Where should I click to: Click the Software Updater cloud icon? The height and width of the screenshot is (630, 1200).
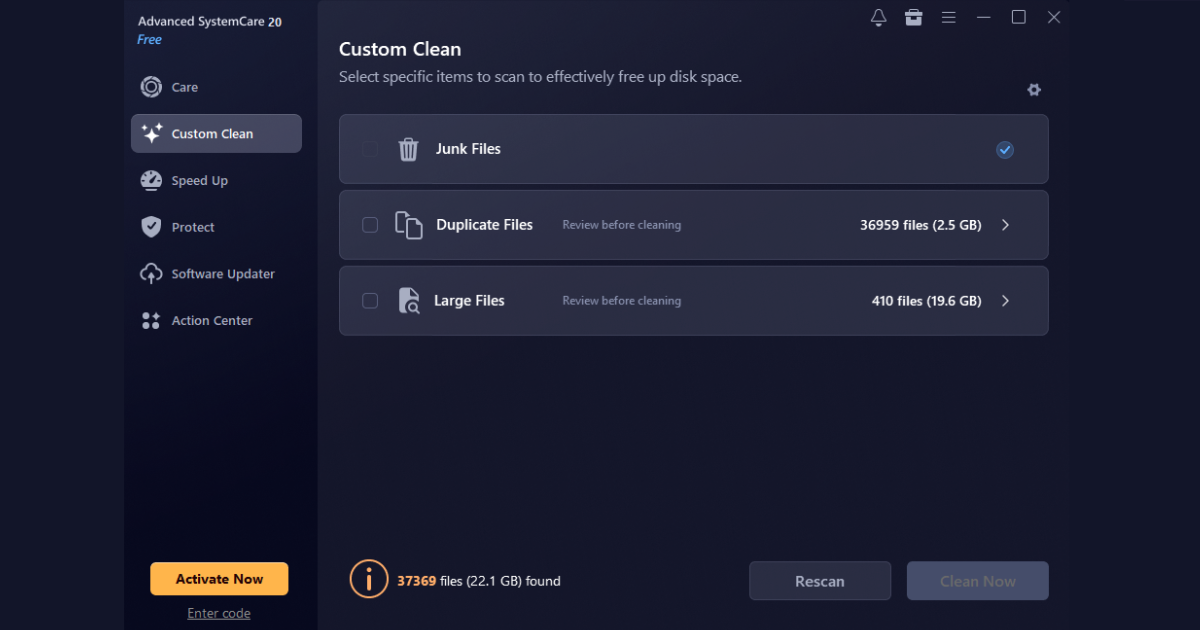(x=151, y=274)
